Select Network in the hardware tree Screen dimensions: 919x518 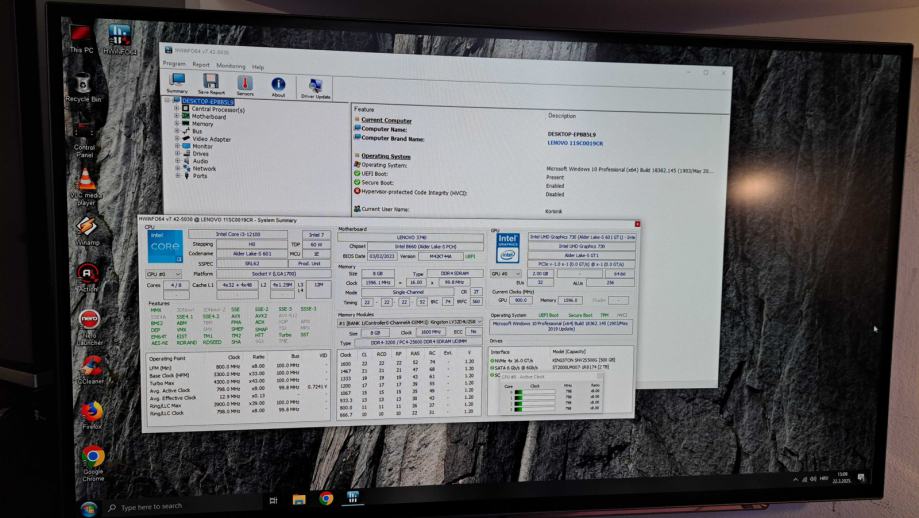coord(205,168)
